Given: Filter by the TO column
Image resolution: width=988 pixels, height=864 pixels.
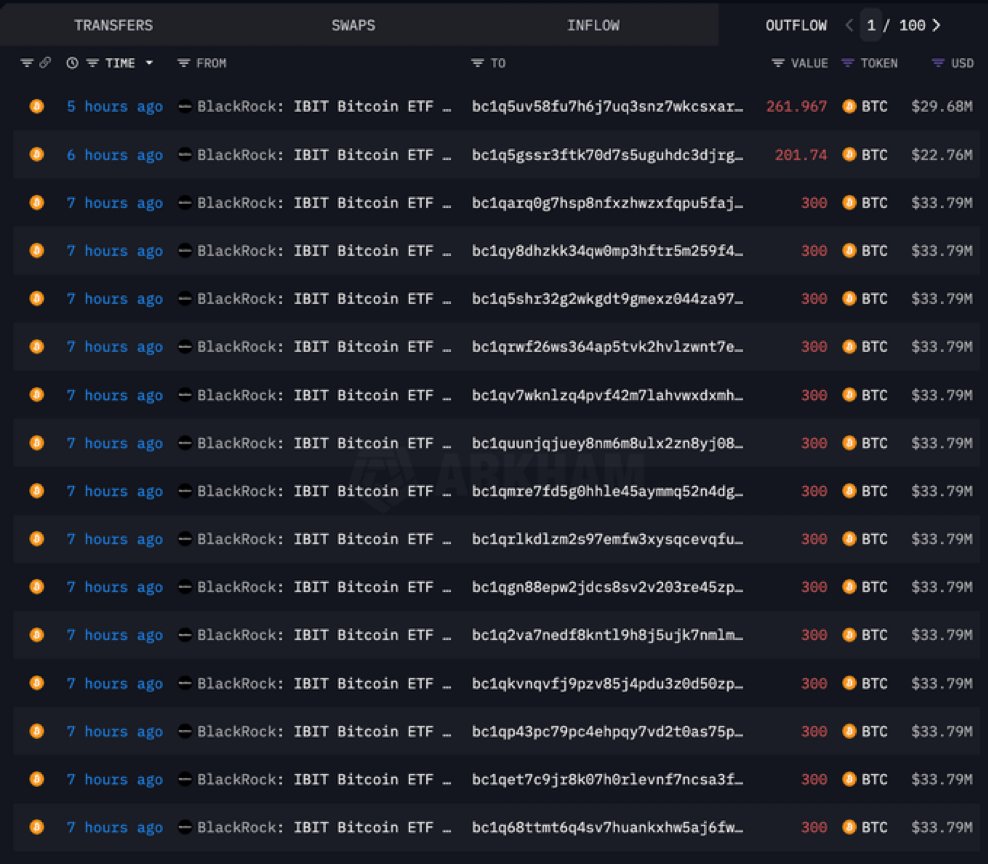Looking at the screenshot, I should (478, 63).
